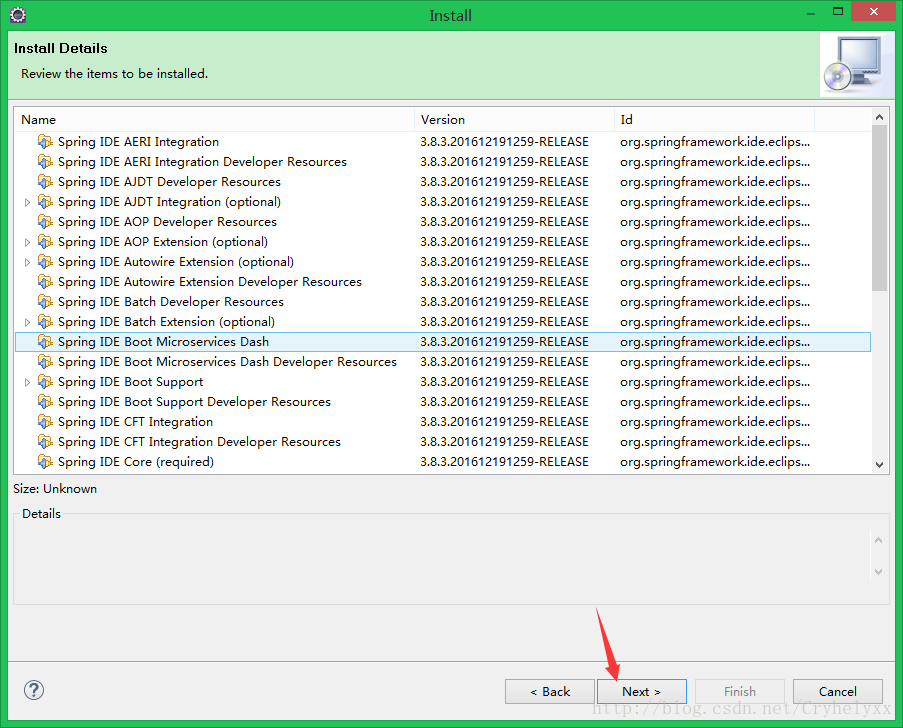The image size is (903, 728).
Task: Cancel the installation dialog
Action: coord(838,691)
